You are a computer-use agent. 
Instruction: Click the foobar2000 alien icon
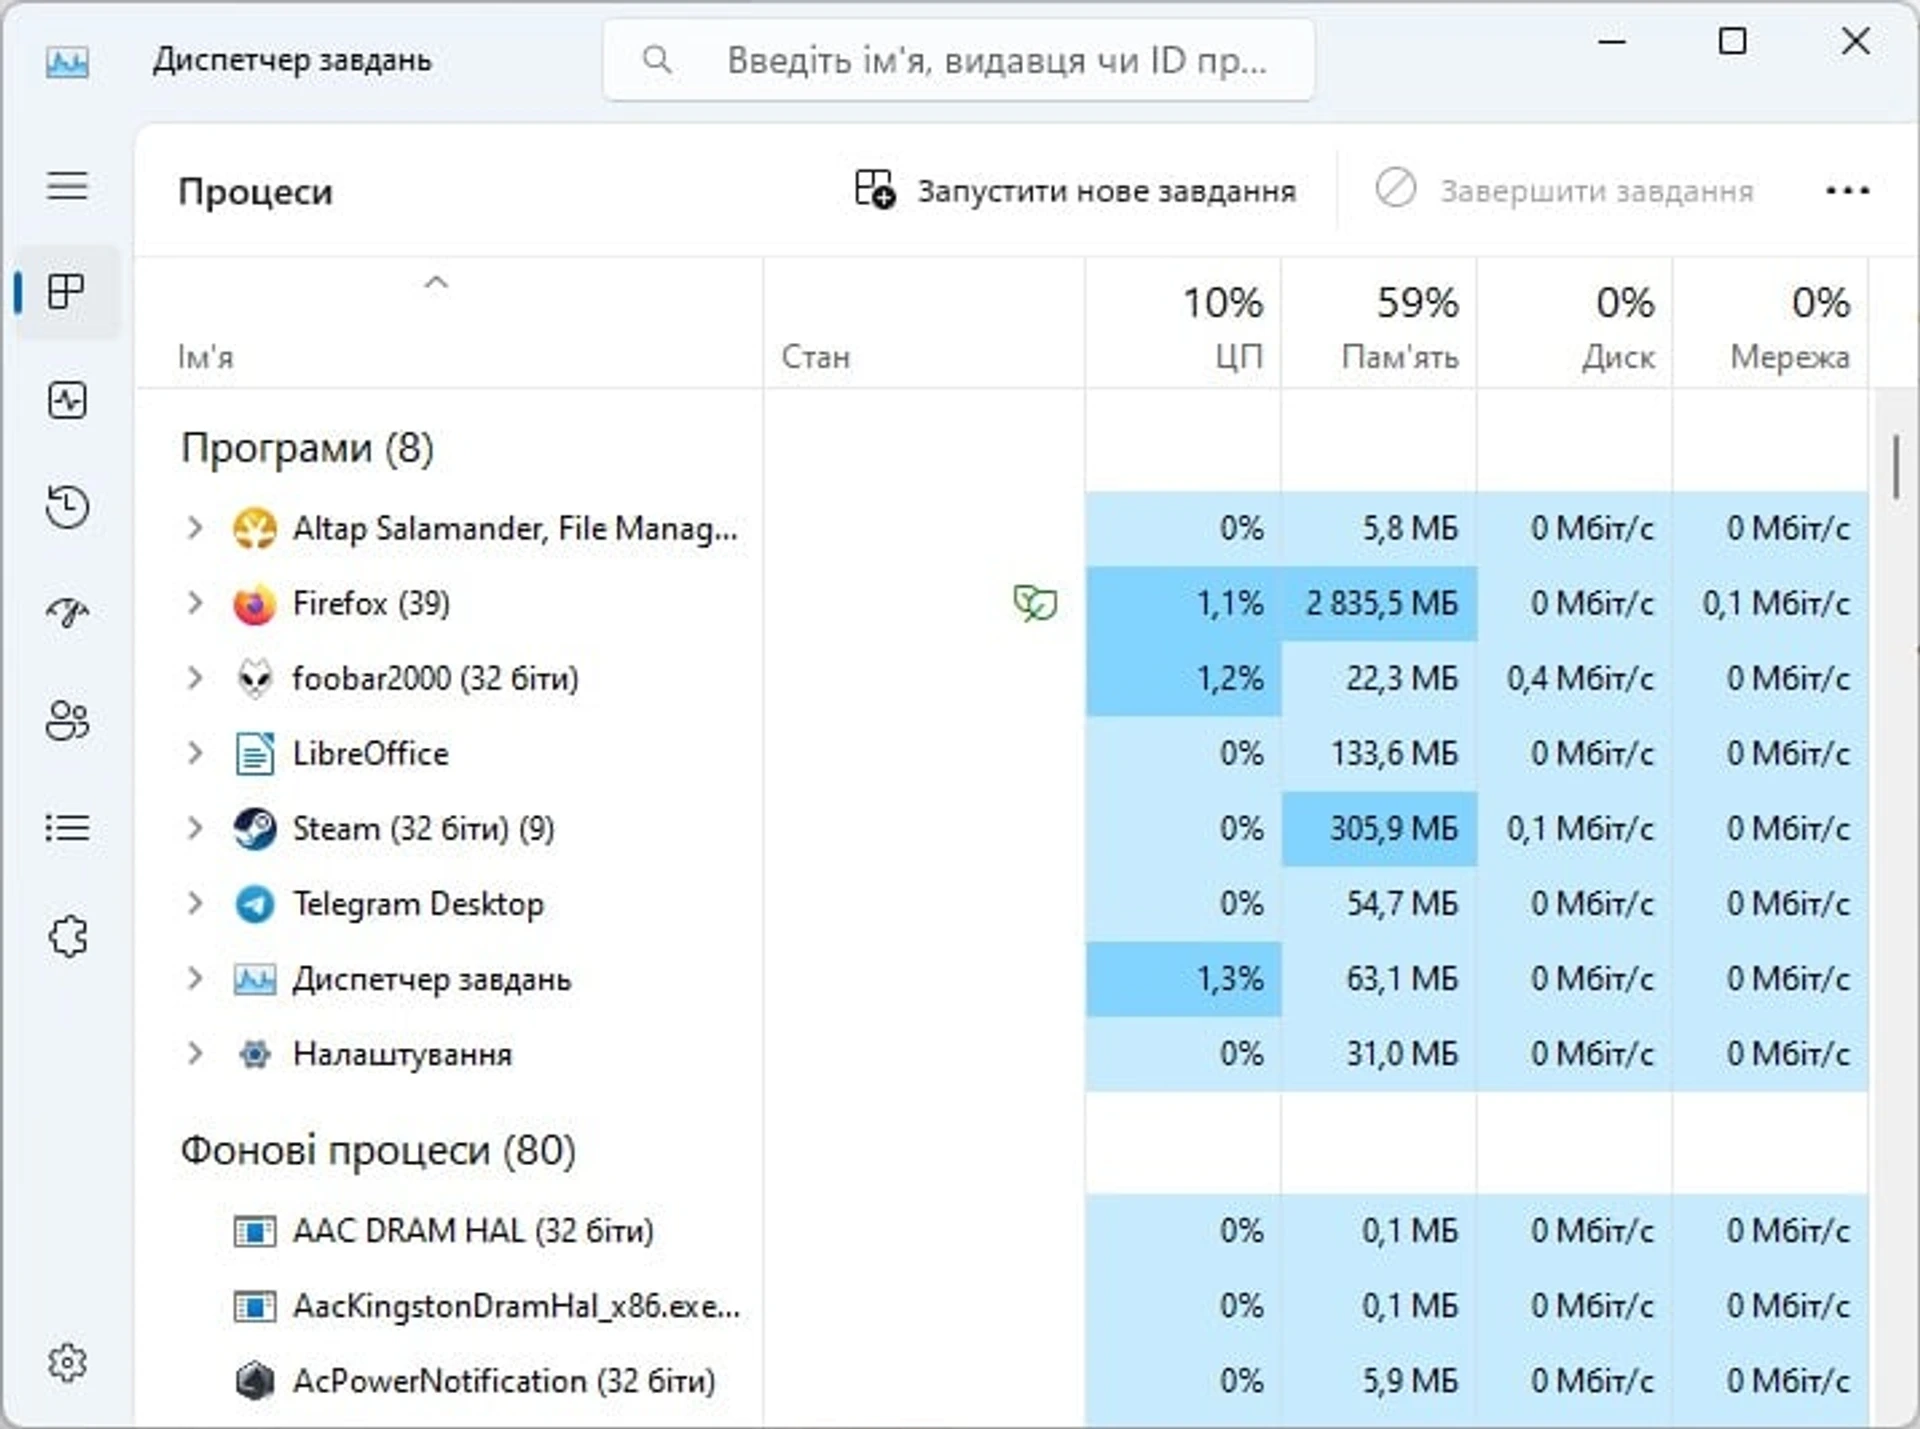pyautogui.click(x=254, y=679)
